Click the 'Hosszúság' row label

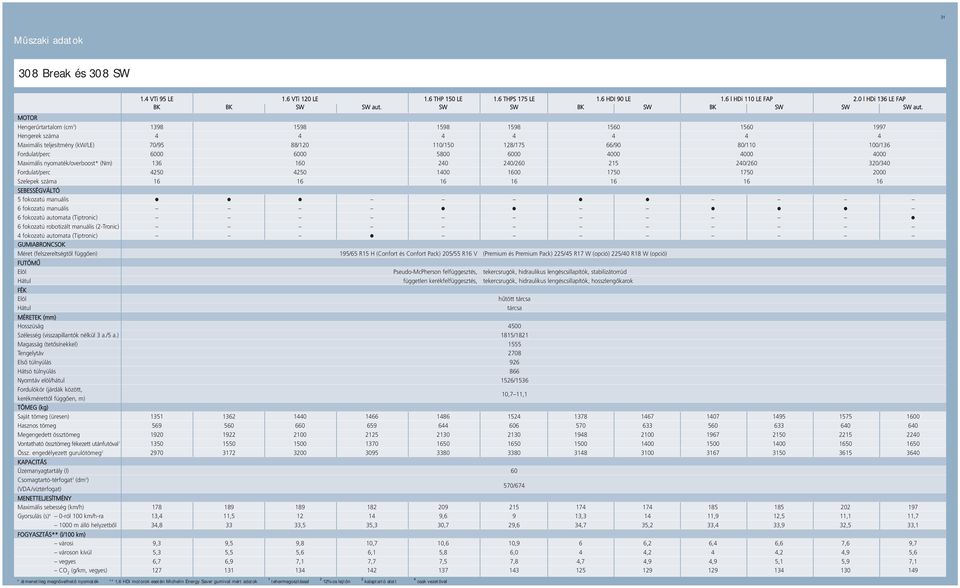pyautogui.click(x=31, y=326)
